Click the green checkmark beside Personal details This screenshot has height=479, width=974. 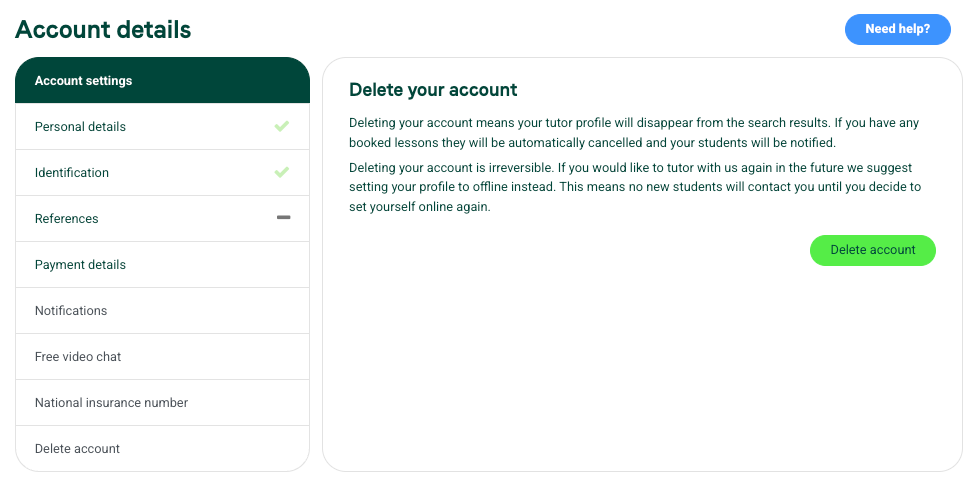(x=281, y=127)
